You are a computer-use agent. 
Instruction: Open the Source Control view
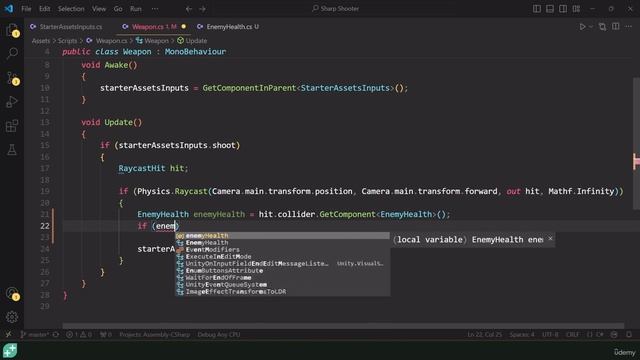pos(12,78)
